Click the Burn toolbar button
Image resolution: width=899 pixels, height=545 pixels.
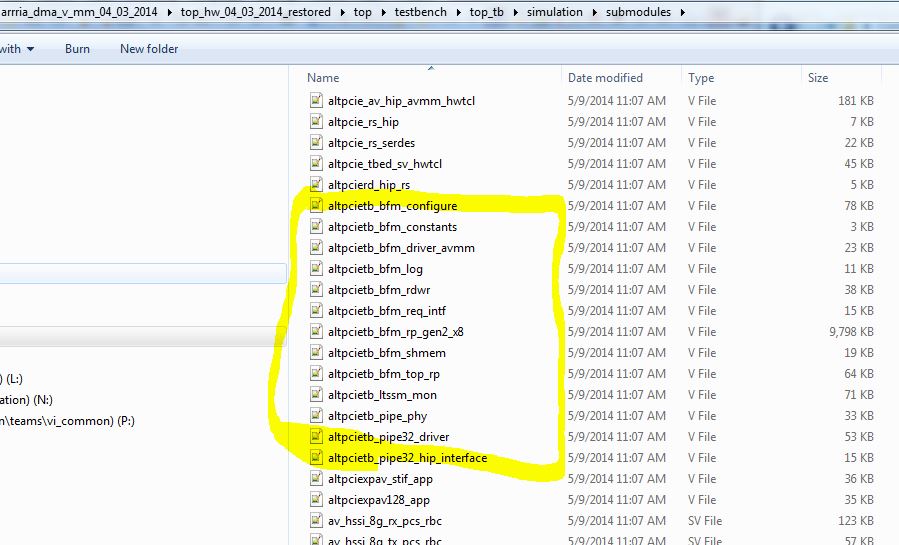(x=77, y=48)
